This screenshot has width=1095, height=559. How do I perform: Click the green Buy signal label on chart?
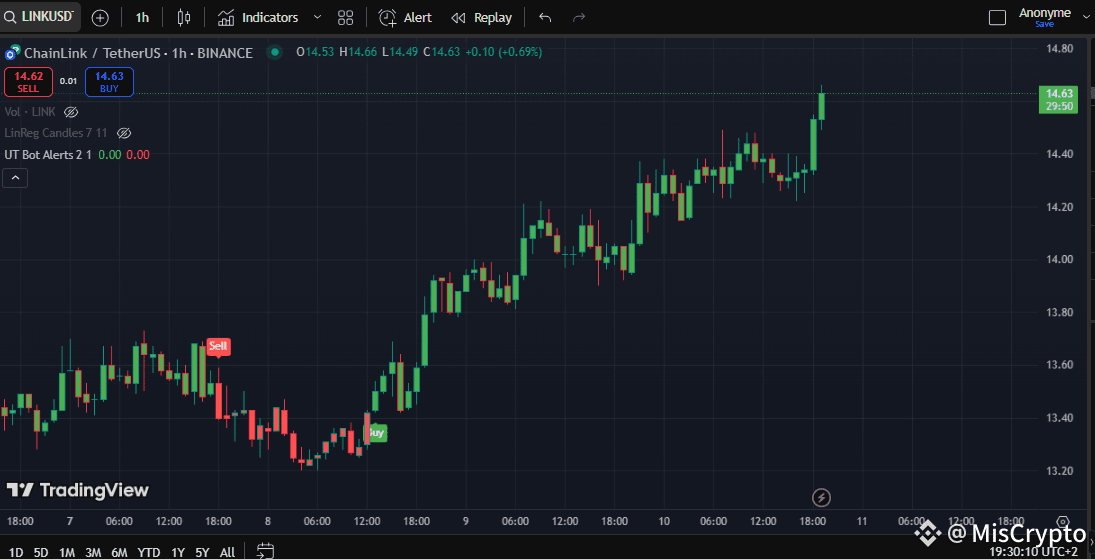pyautogui.click(x=377, y=433)
